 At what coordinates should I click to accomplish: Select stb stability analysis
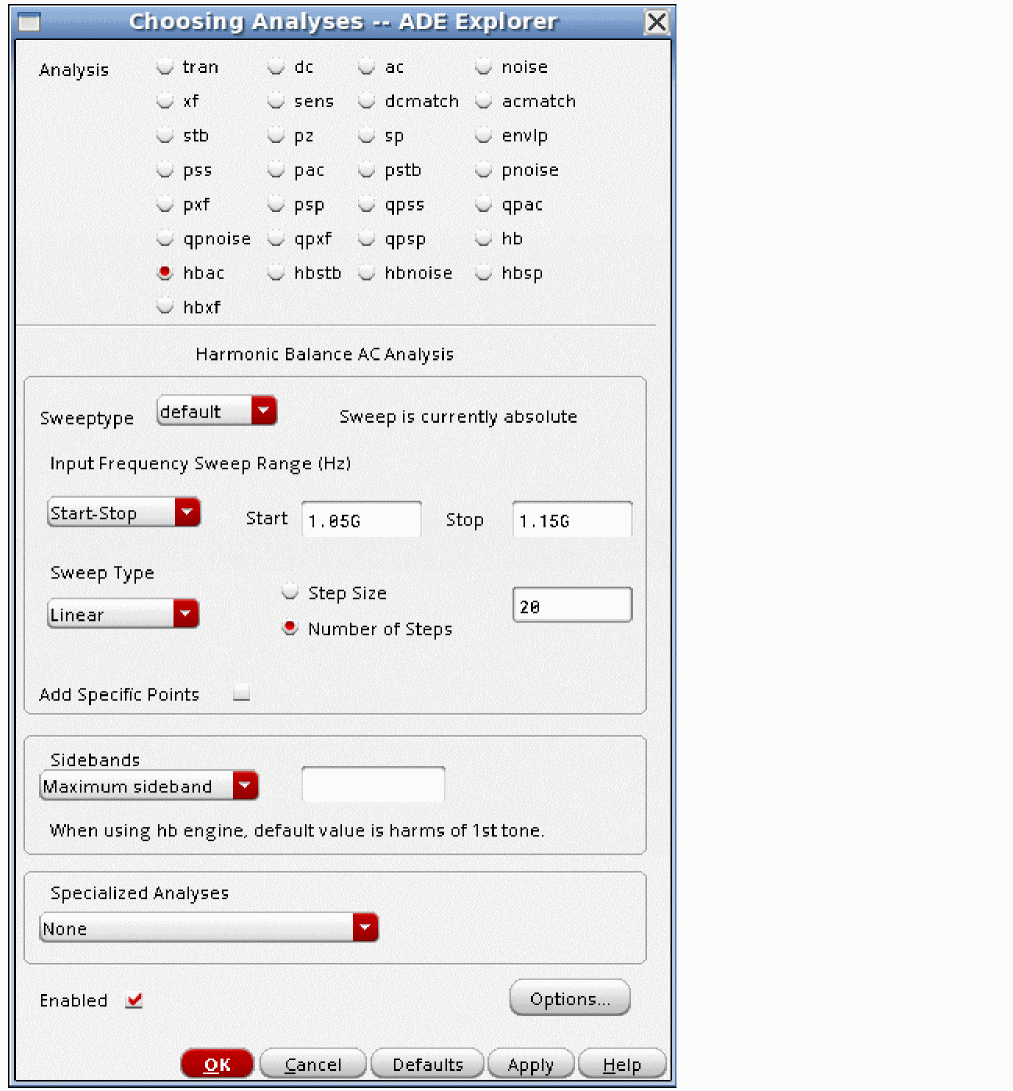coord(165,136)
